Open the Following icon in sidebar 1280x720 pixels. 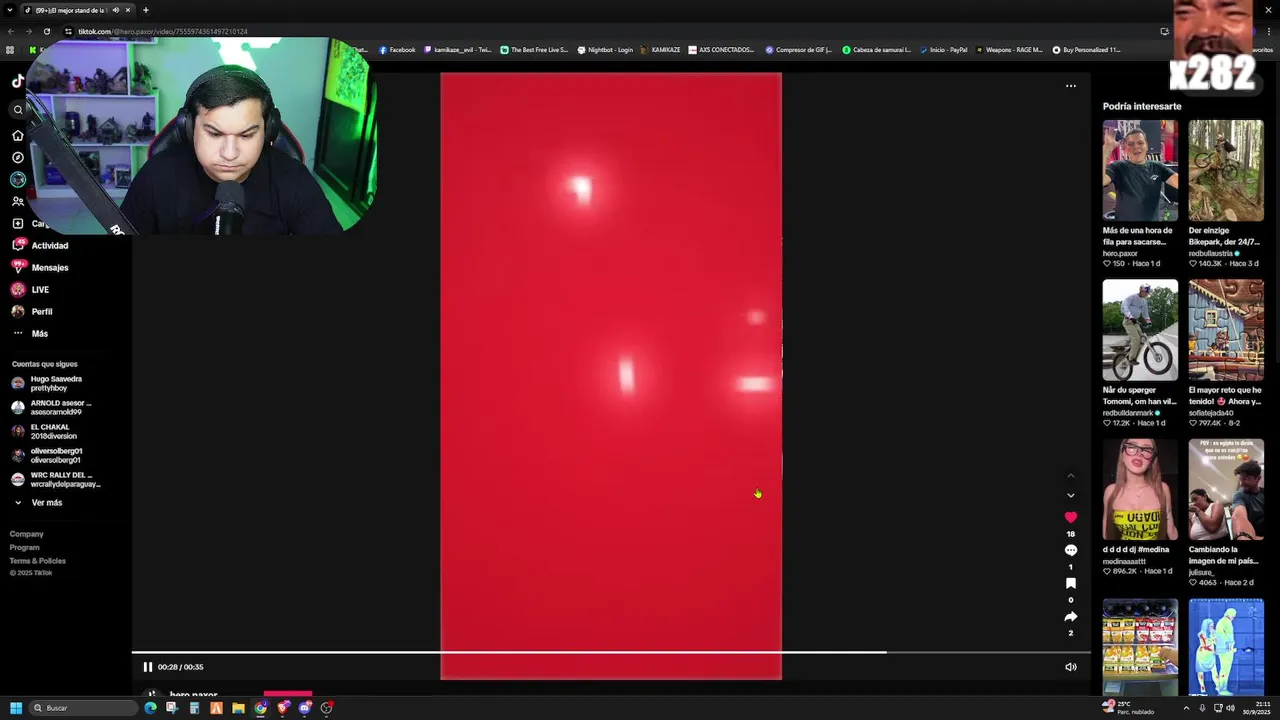17,179
